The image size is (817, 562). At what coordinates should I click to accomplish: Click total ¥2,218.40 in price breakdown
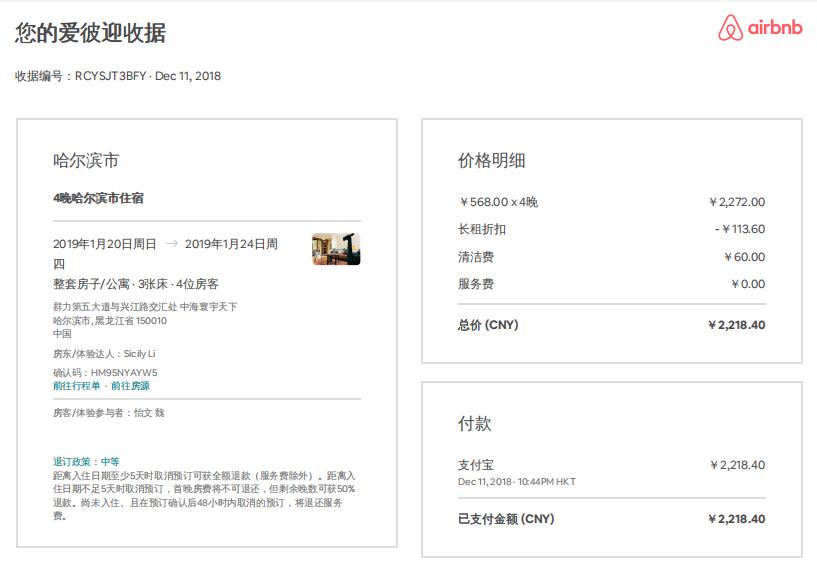(x=736, y=325)
